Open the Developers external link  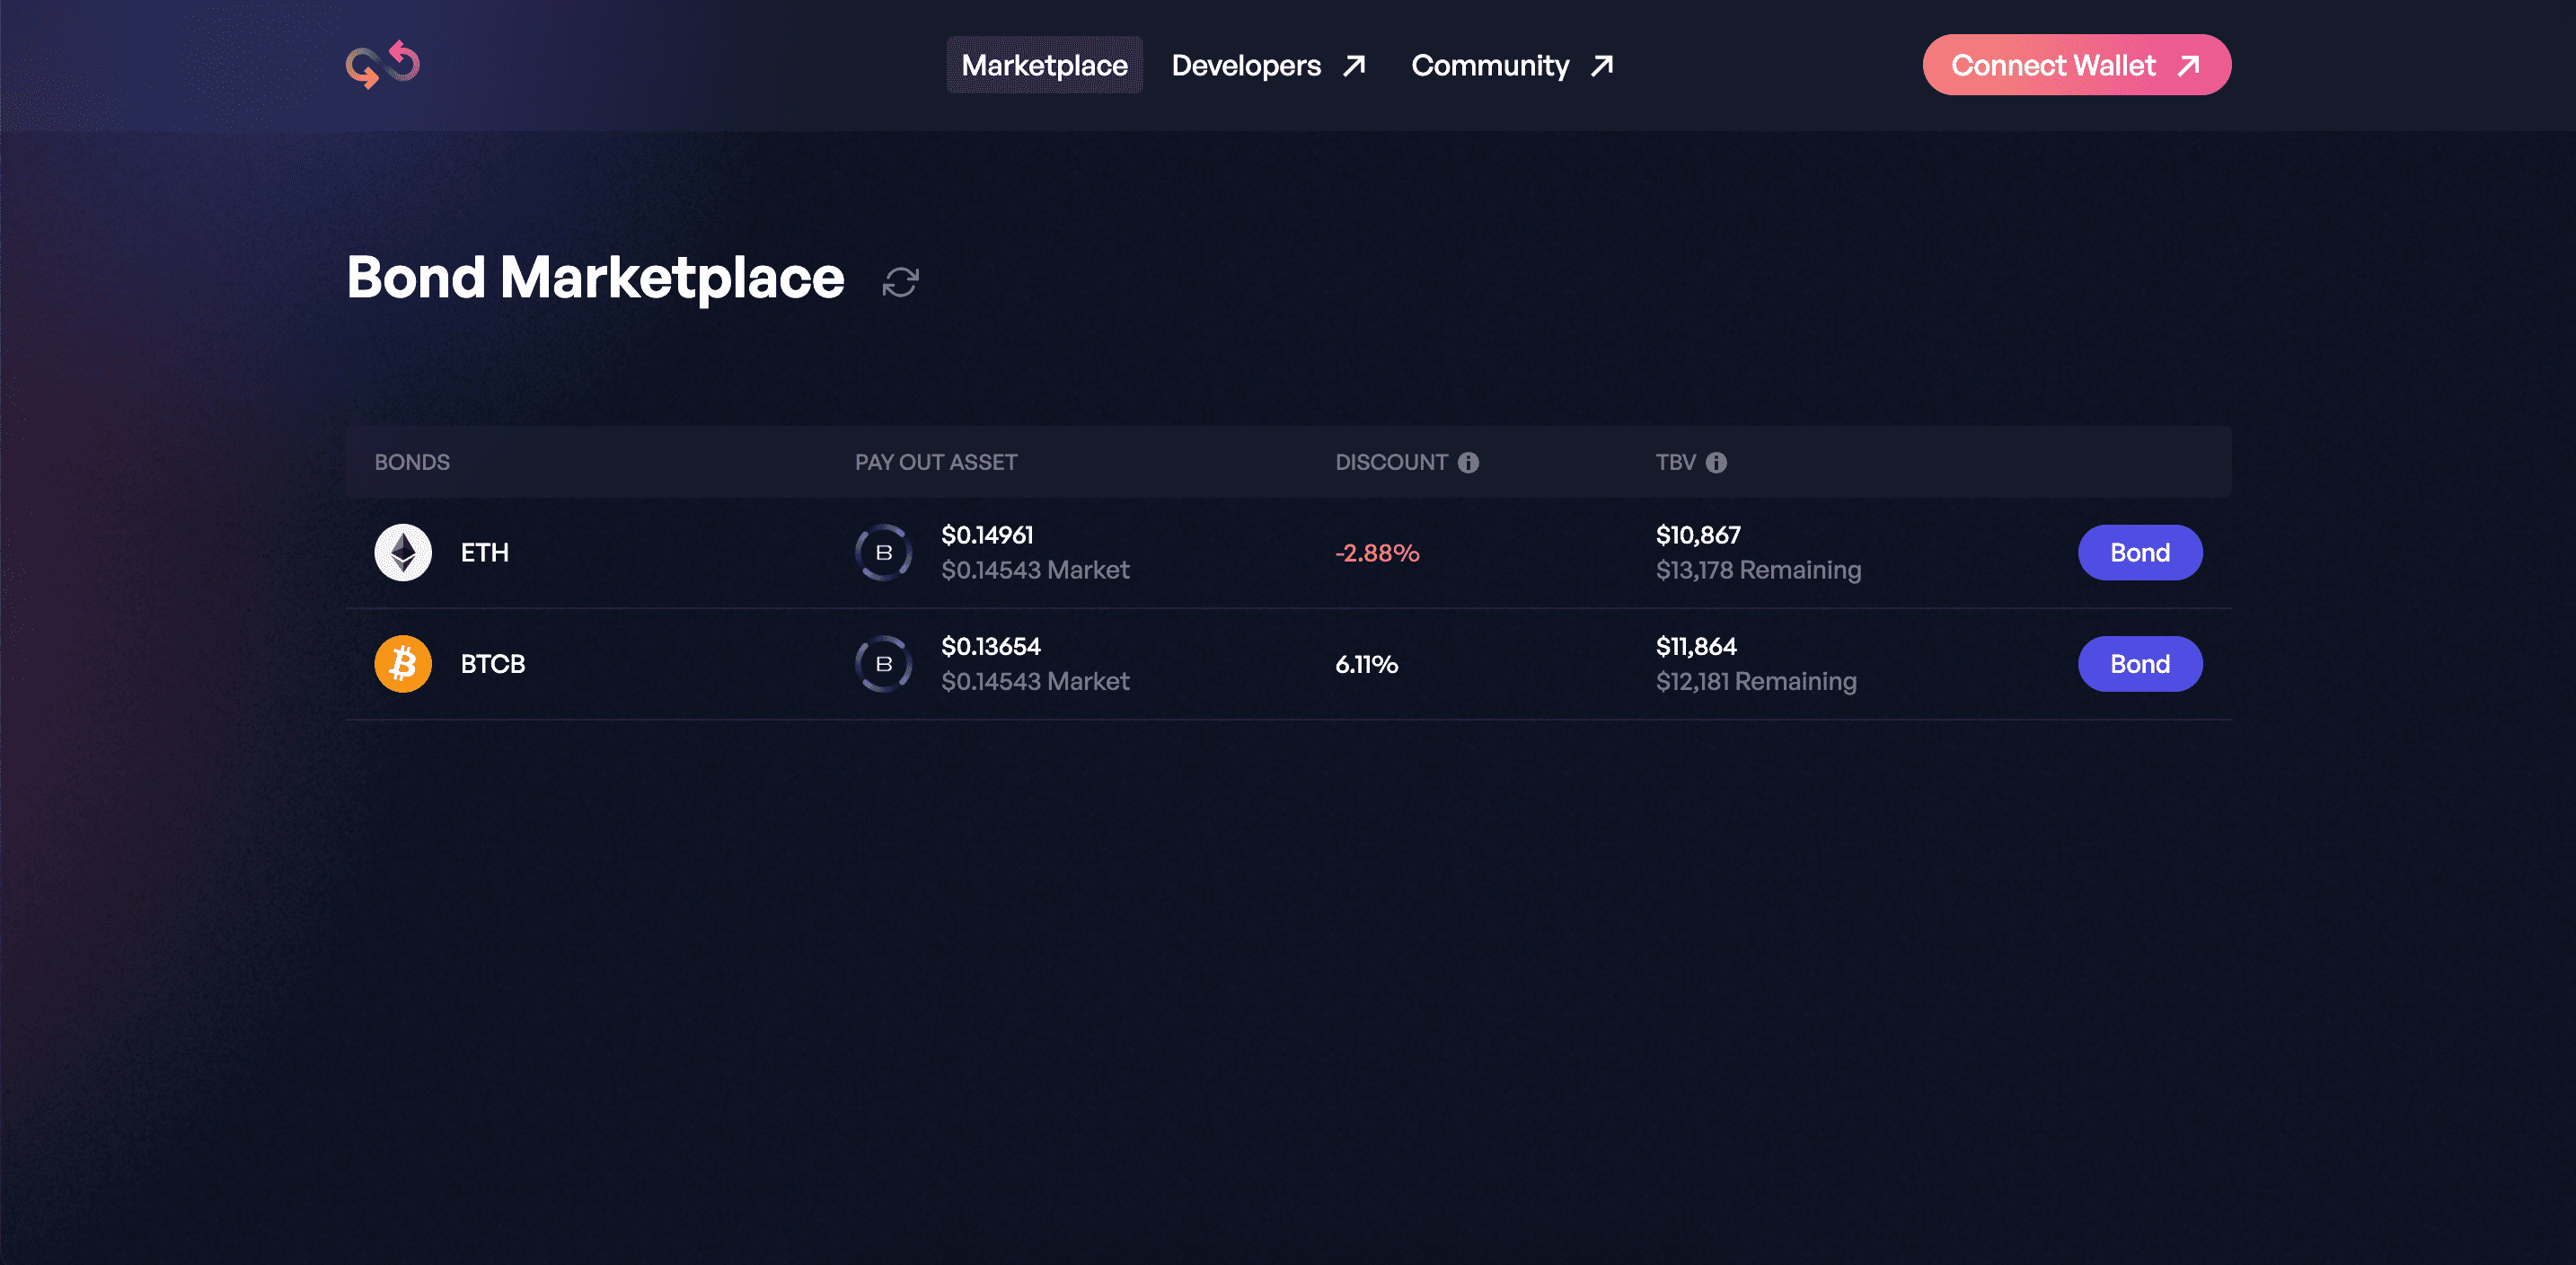[1267, 65]
